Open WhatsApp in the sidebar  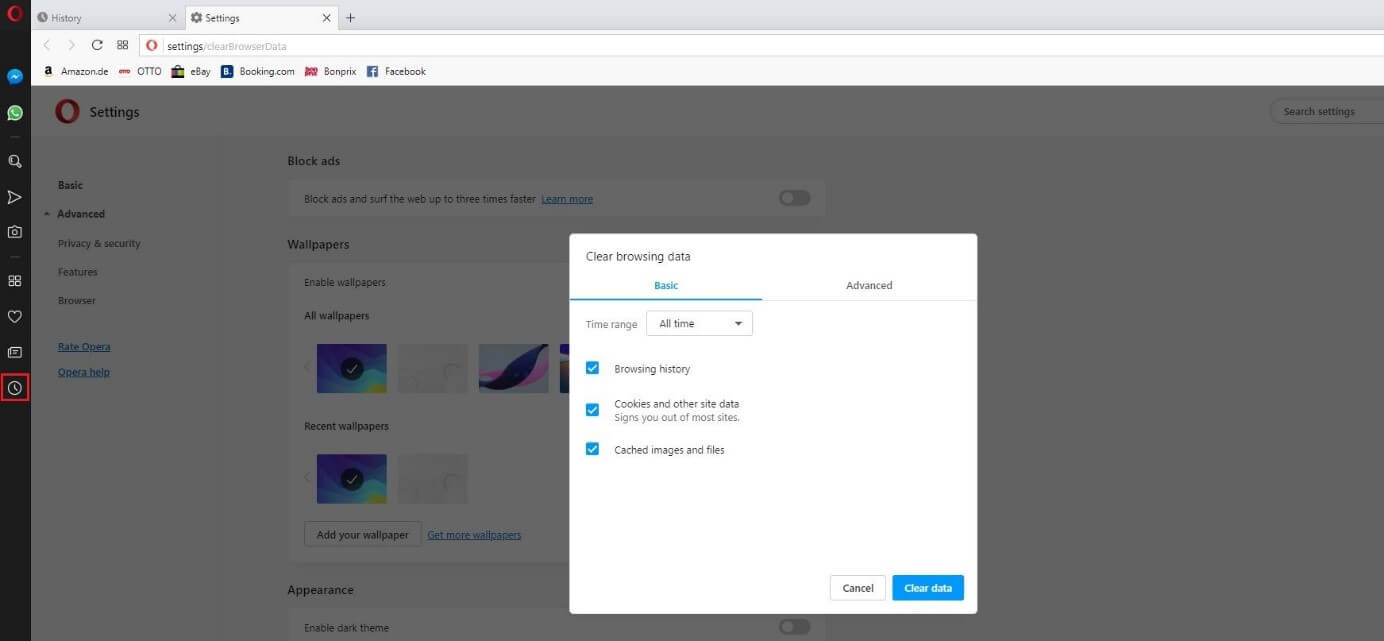[15, 113]
